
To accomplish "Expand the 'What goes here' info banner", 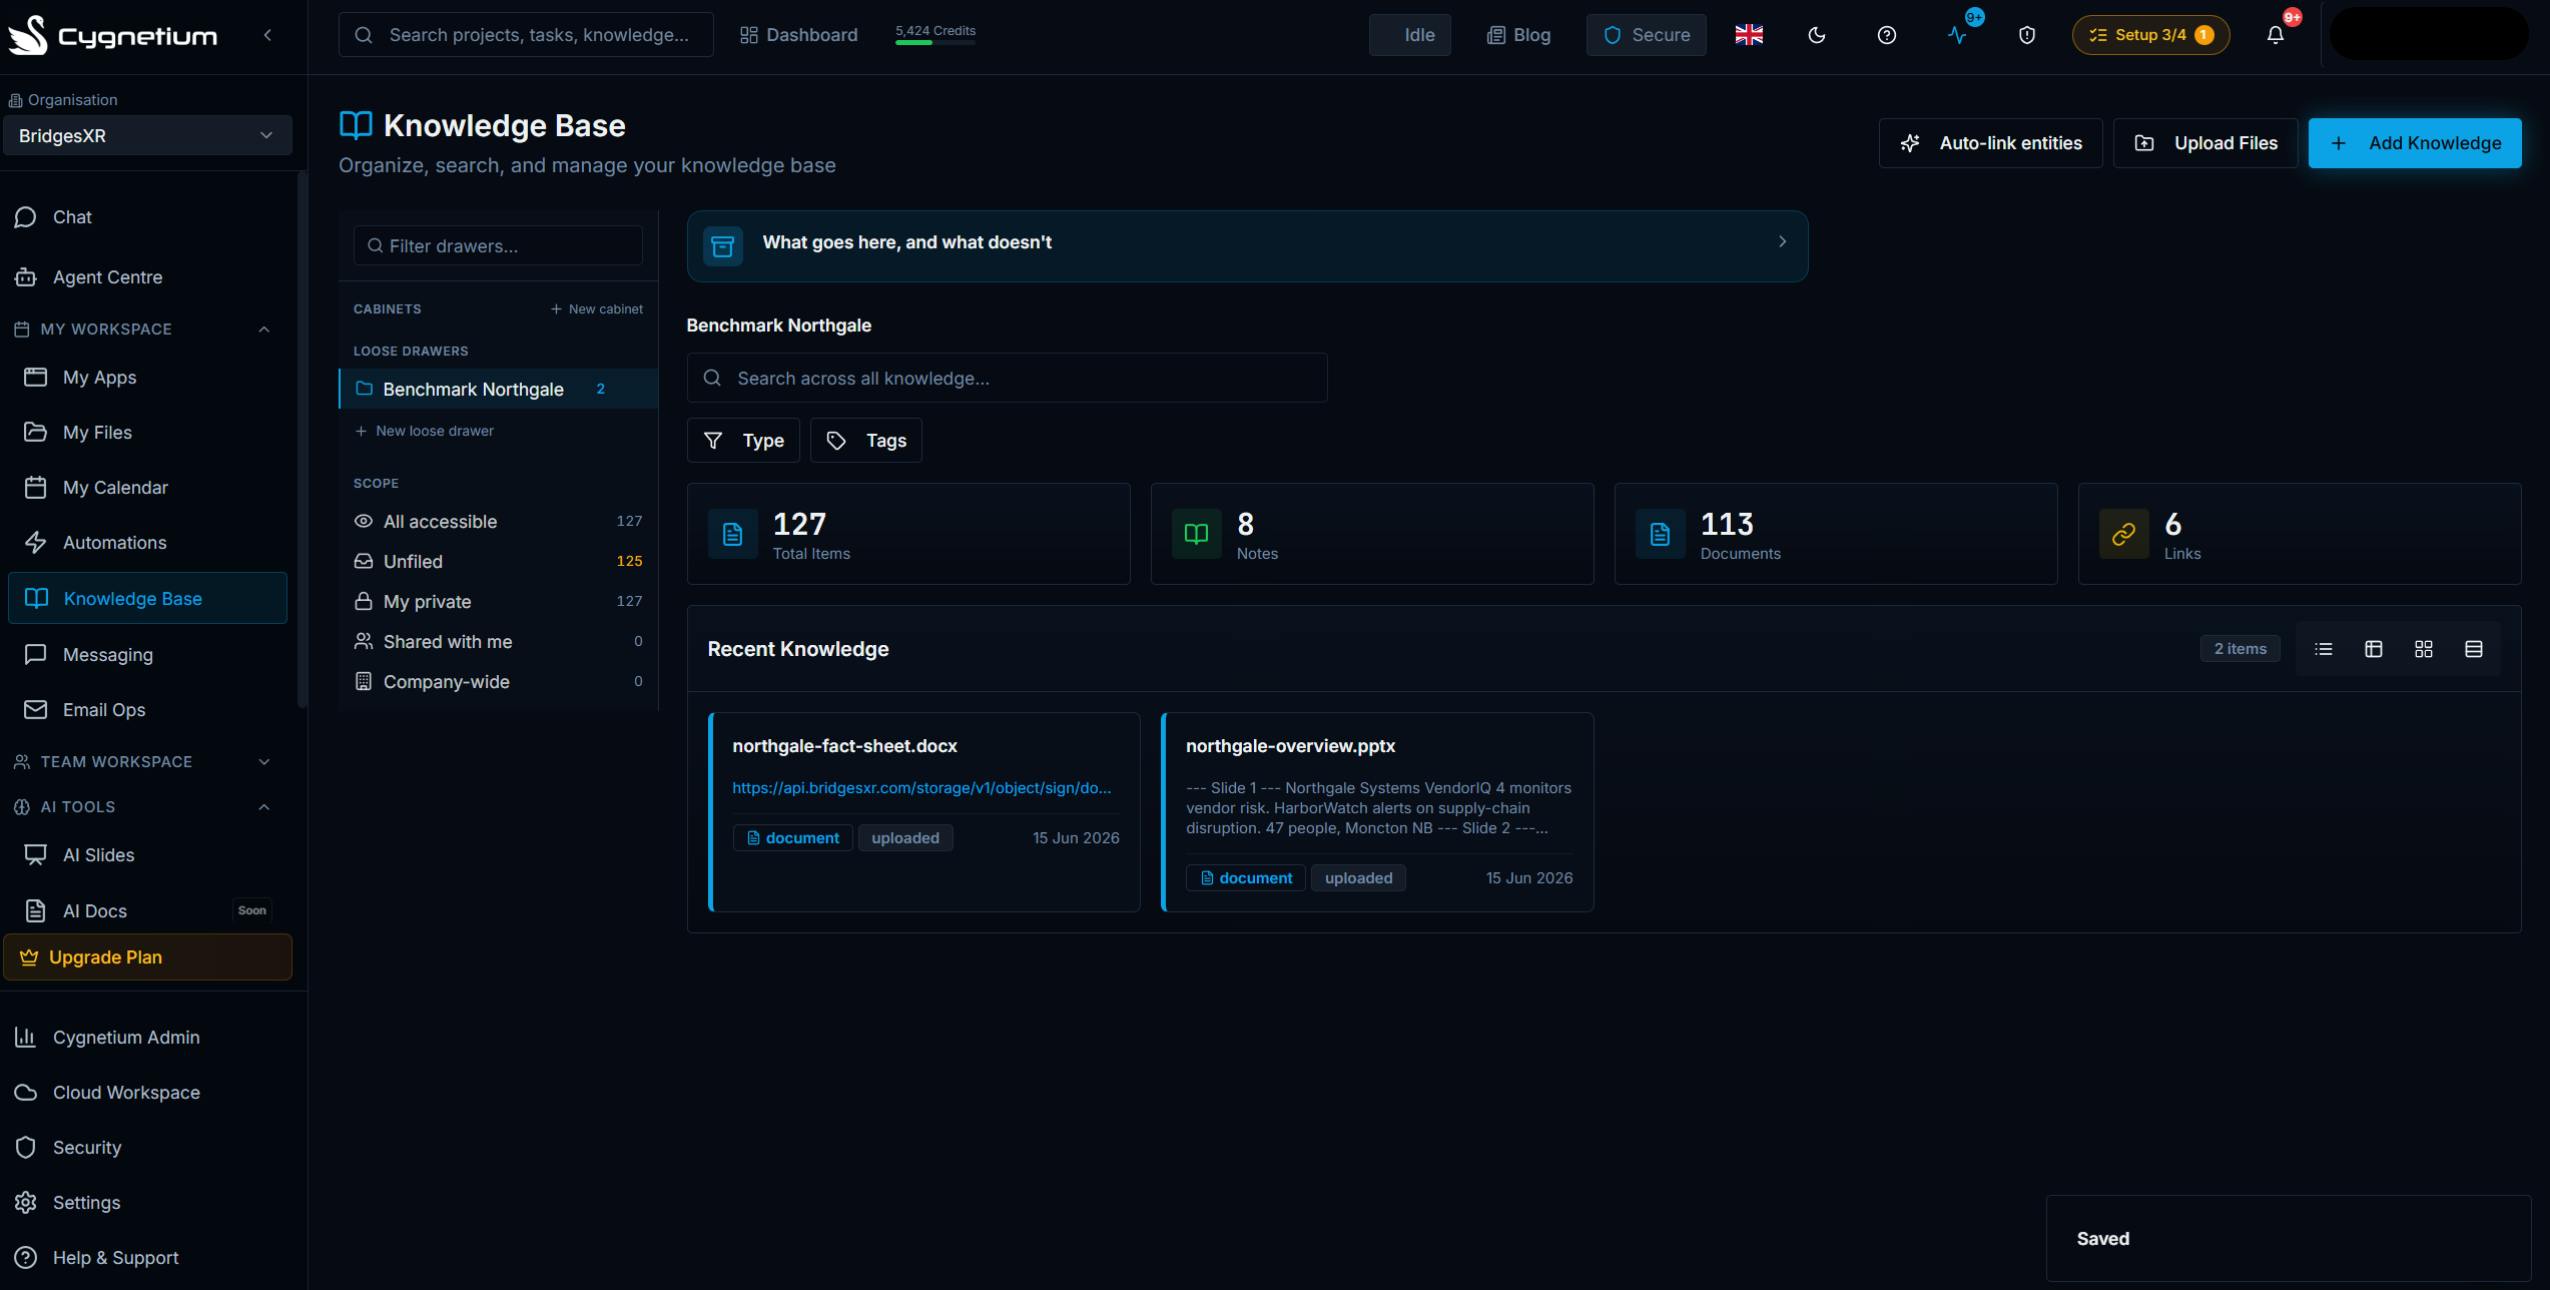I will coord(1247,245).
